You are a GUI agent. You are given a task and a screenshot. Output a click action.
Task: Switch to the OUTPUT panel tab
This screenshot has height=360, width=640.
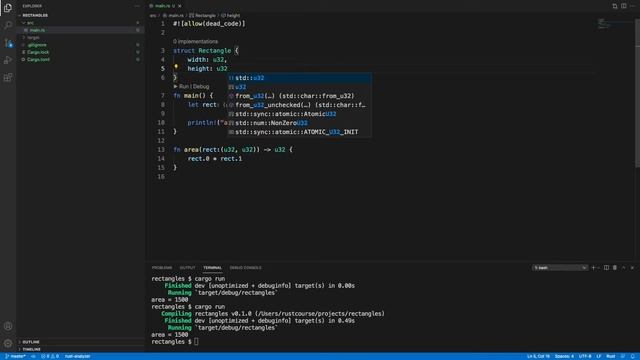[187, 268]
